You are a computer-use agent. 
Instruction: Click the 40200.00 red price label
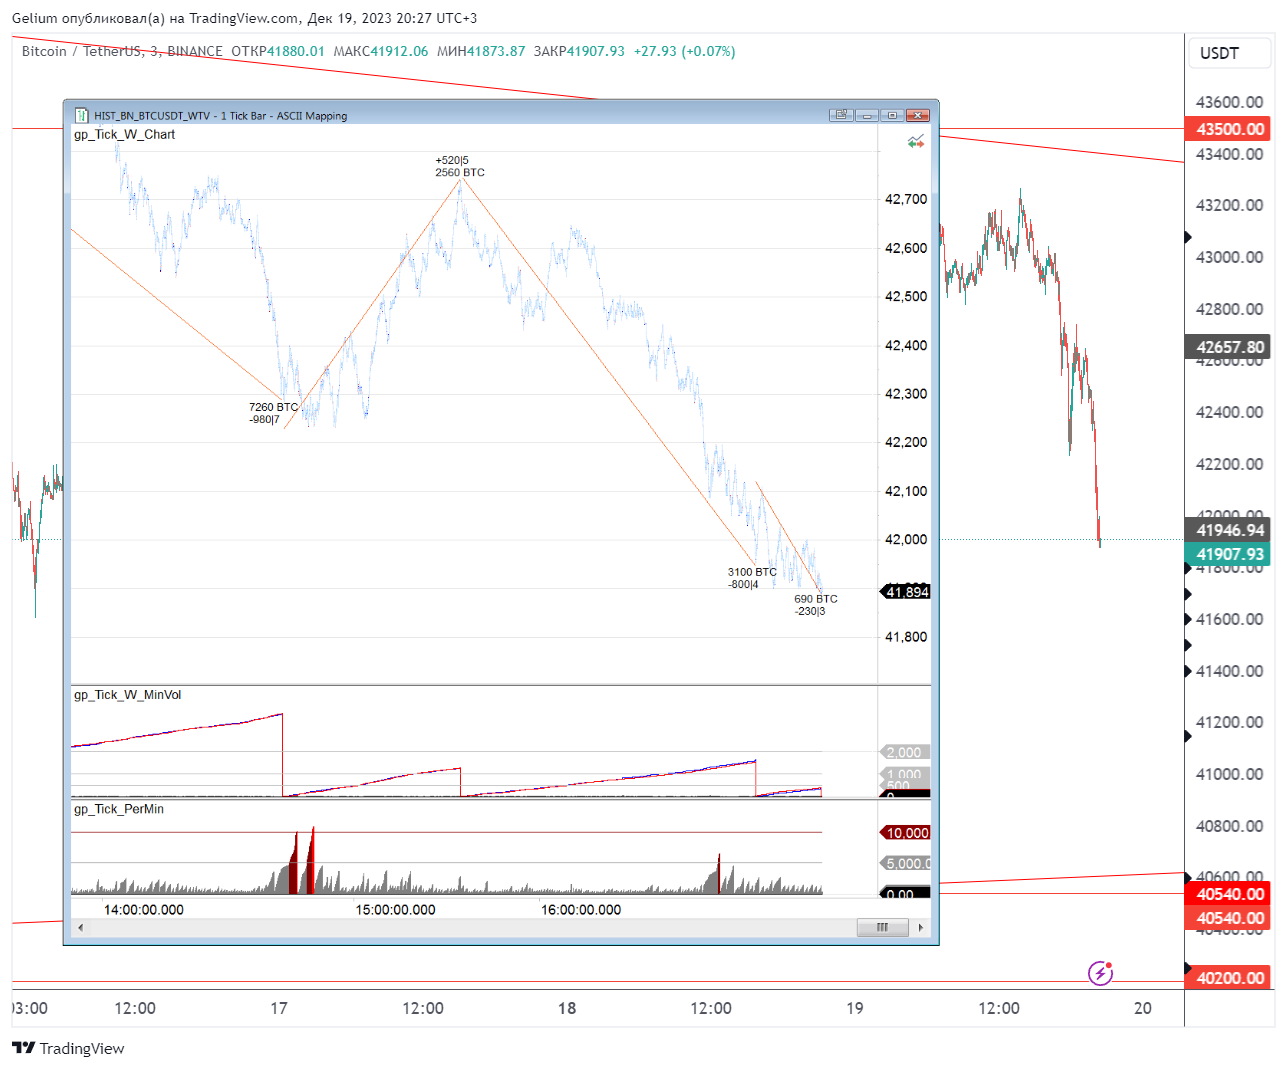pyautogui.click(x=1229, y=978)
